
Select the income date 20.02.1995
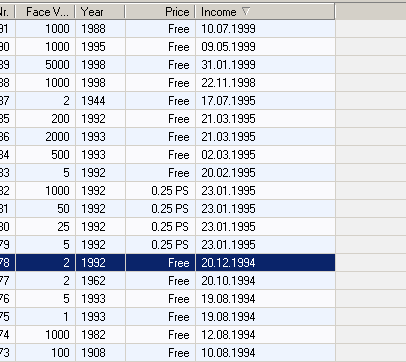pyautogui.click(x=228, y=173)
